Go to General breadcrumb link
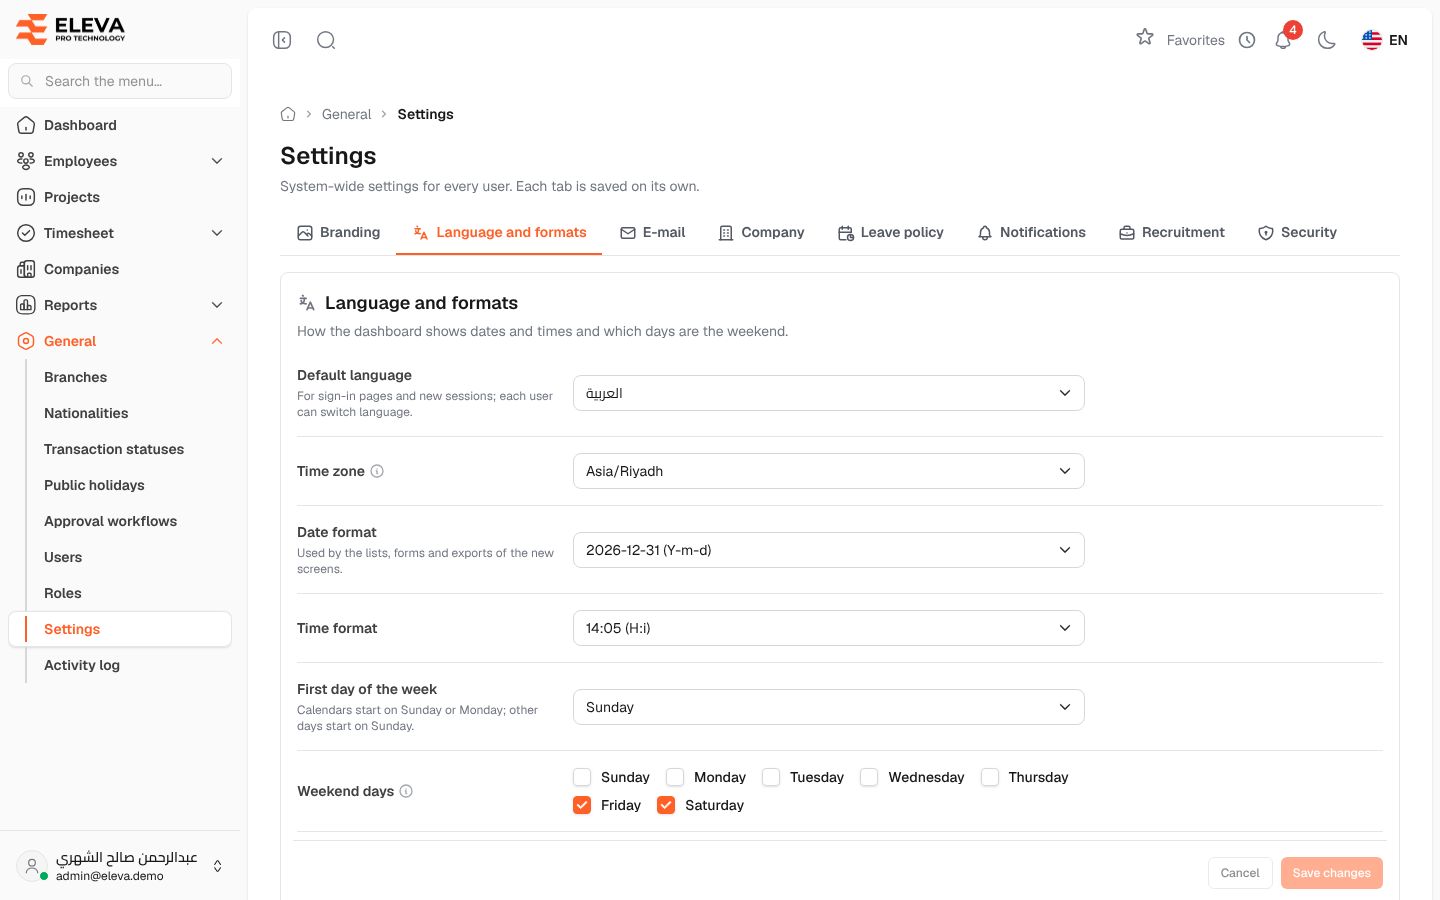Screen dimensions: 1440x900 (x=346, y=114)
